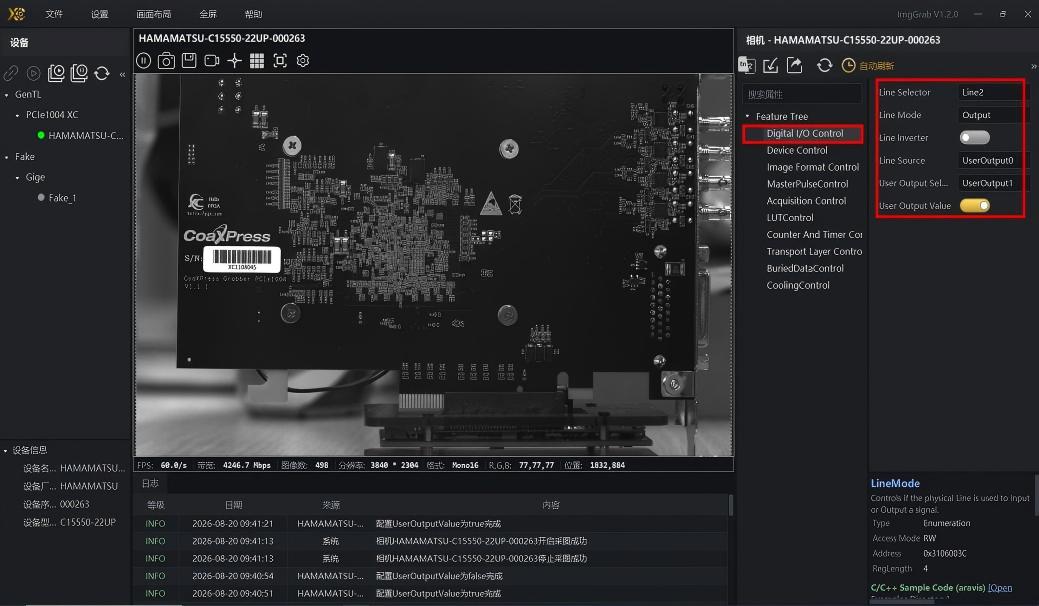1039x606 pixels.
Task: Collapse the devices panel with the double chevron
Action: click(123, 74)
